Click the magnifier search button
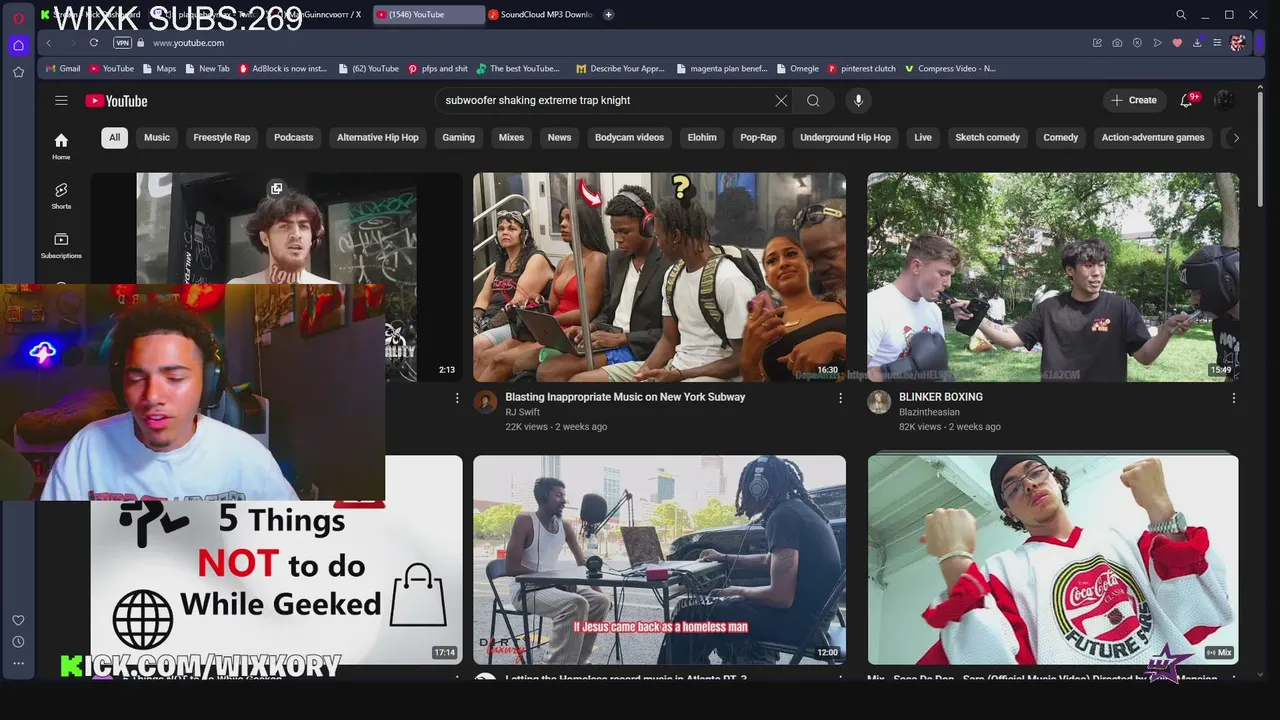 (813, 100)
